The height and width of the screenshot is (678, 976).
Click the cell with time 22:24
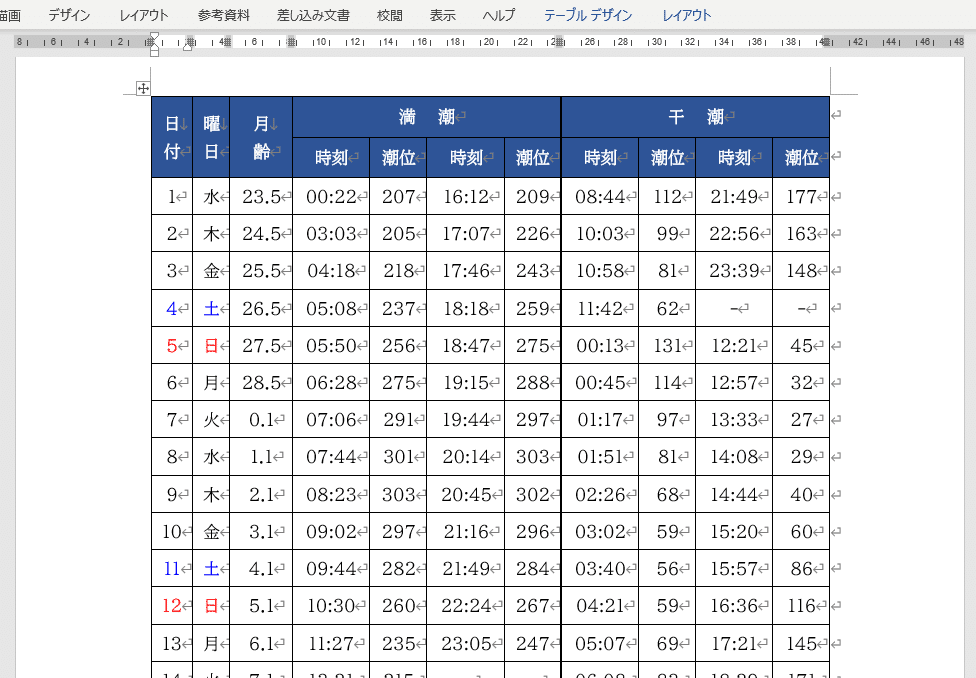[466, 606]
